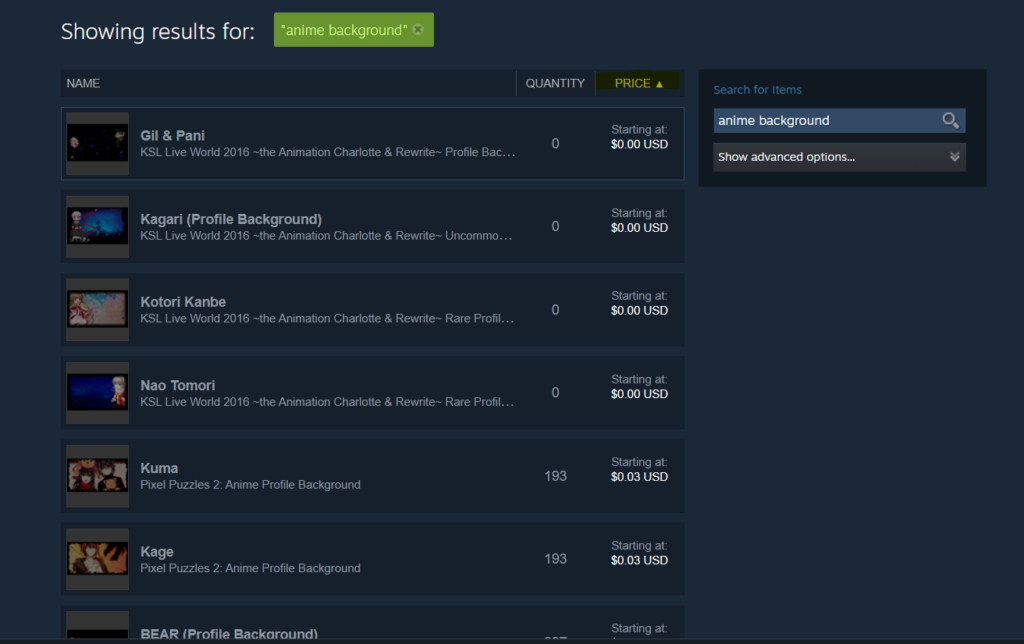Screen dimensions: 1024x644
Task: Click the item search magnifier icon
Action: click(x=949, y=120)
